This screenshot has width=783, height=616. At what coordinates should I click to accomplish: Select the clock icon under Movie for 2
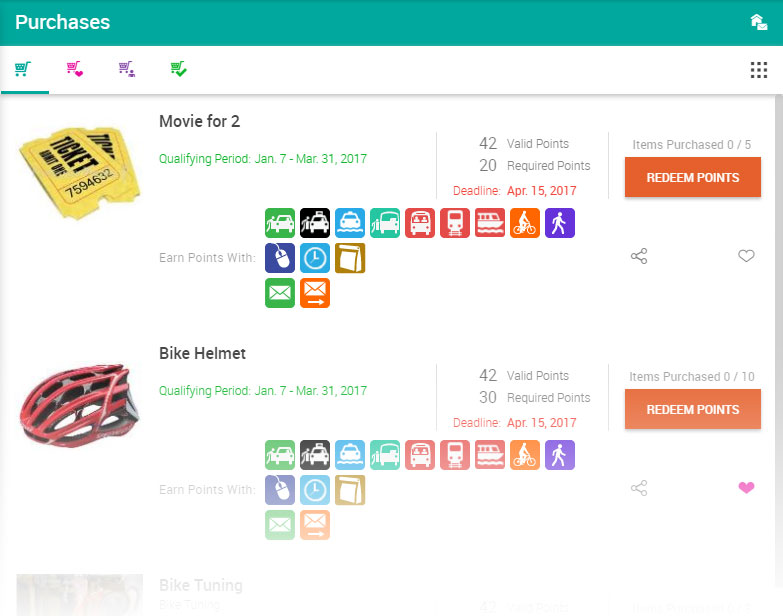point(315,258)
